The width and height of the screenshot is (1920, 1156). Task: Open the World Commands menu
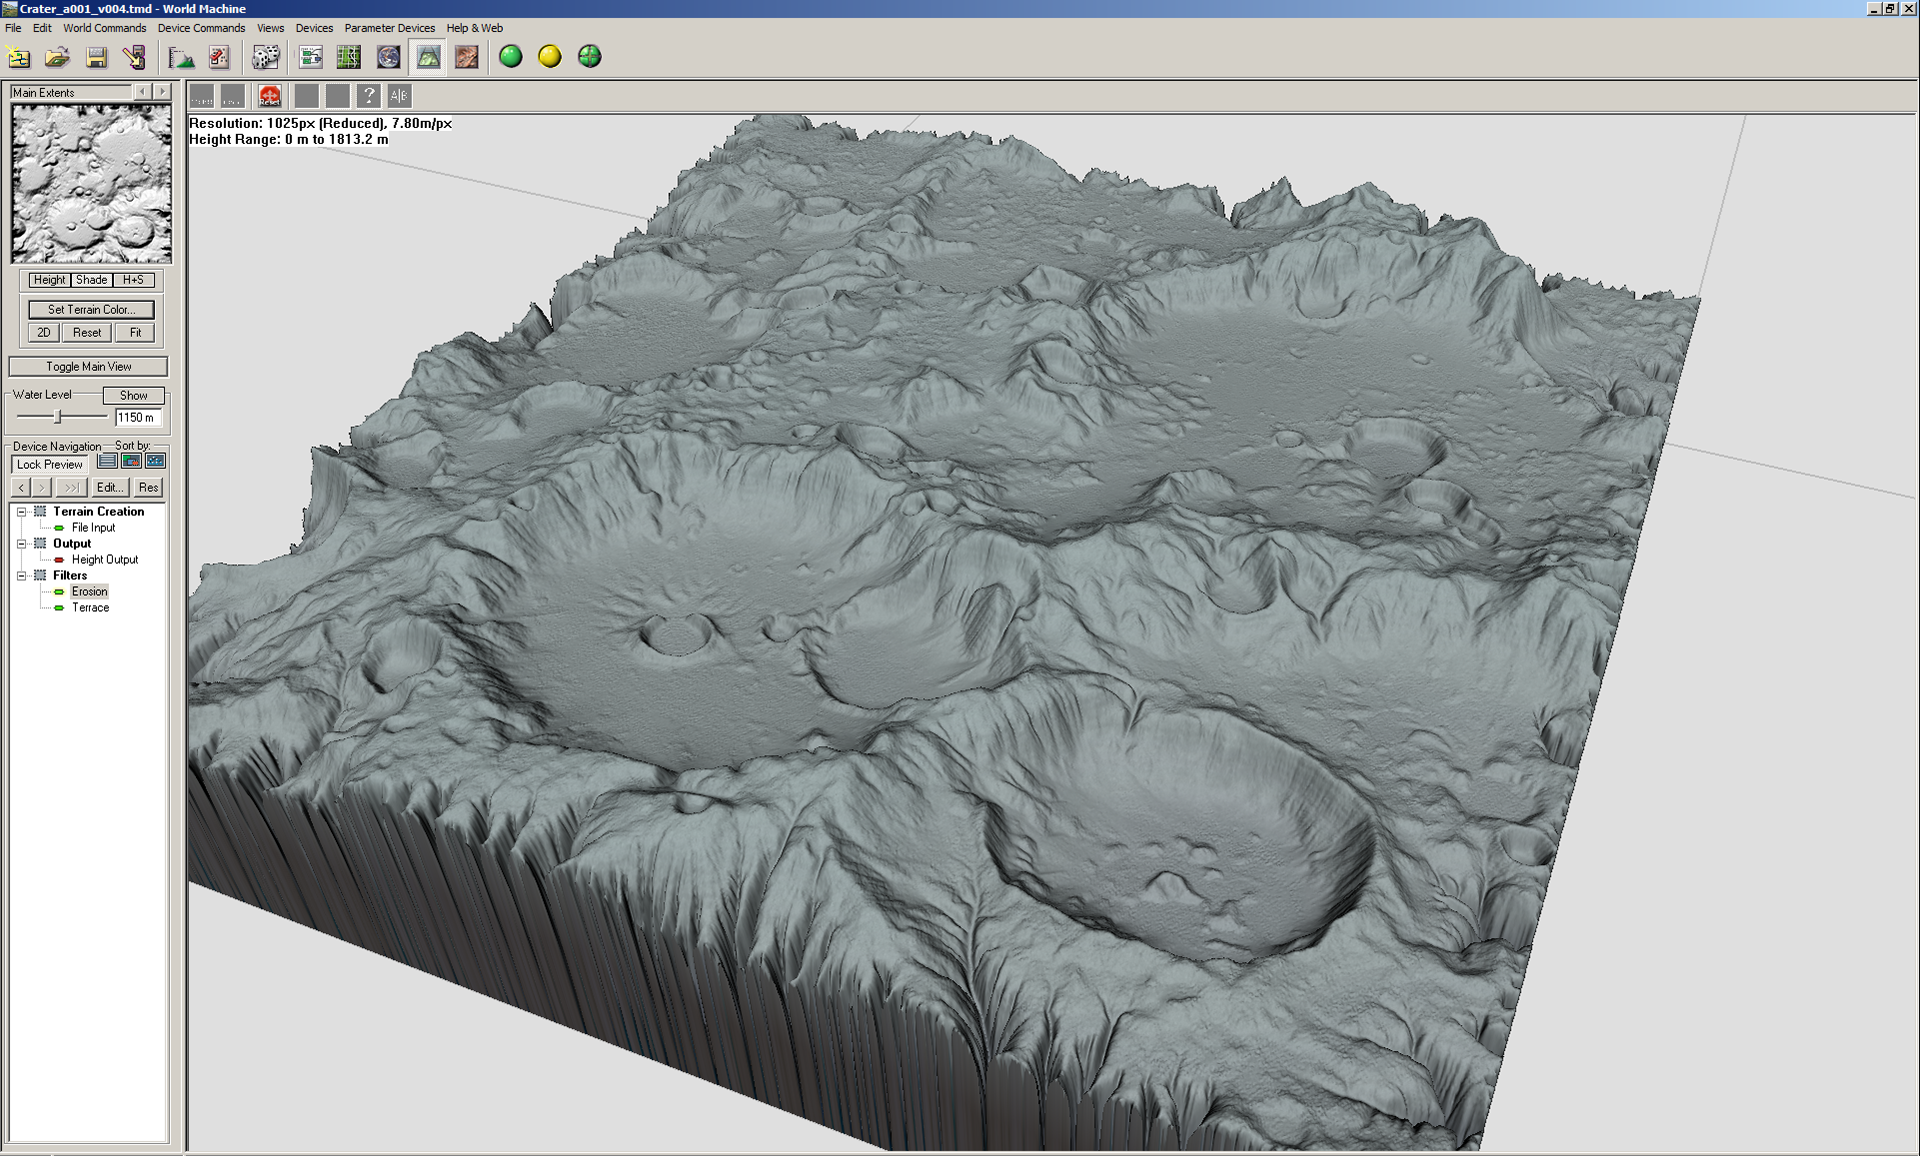[x=104, y=28]
